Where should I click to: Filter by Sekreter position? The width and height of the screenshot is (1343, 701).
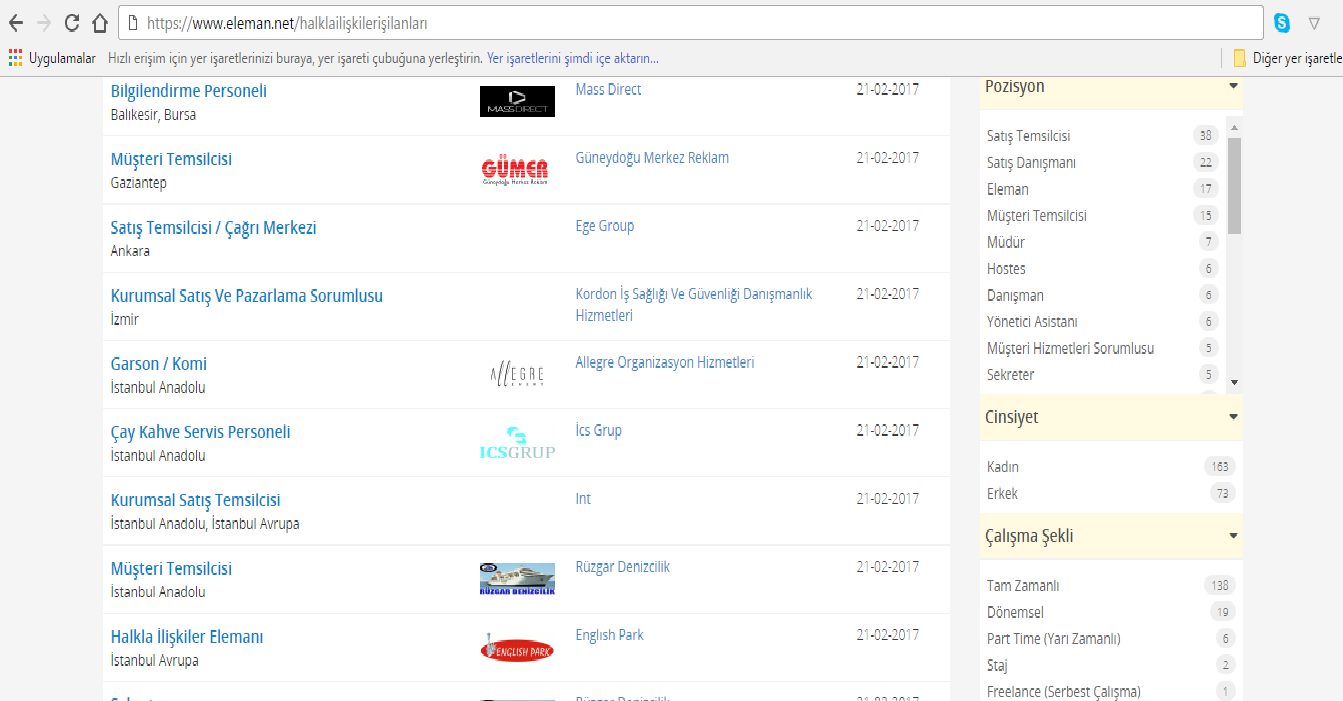[x=1011, y=375]
